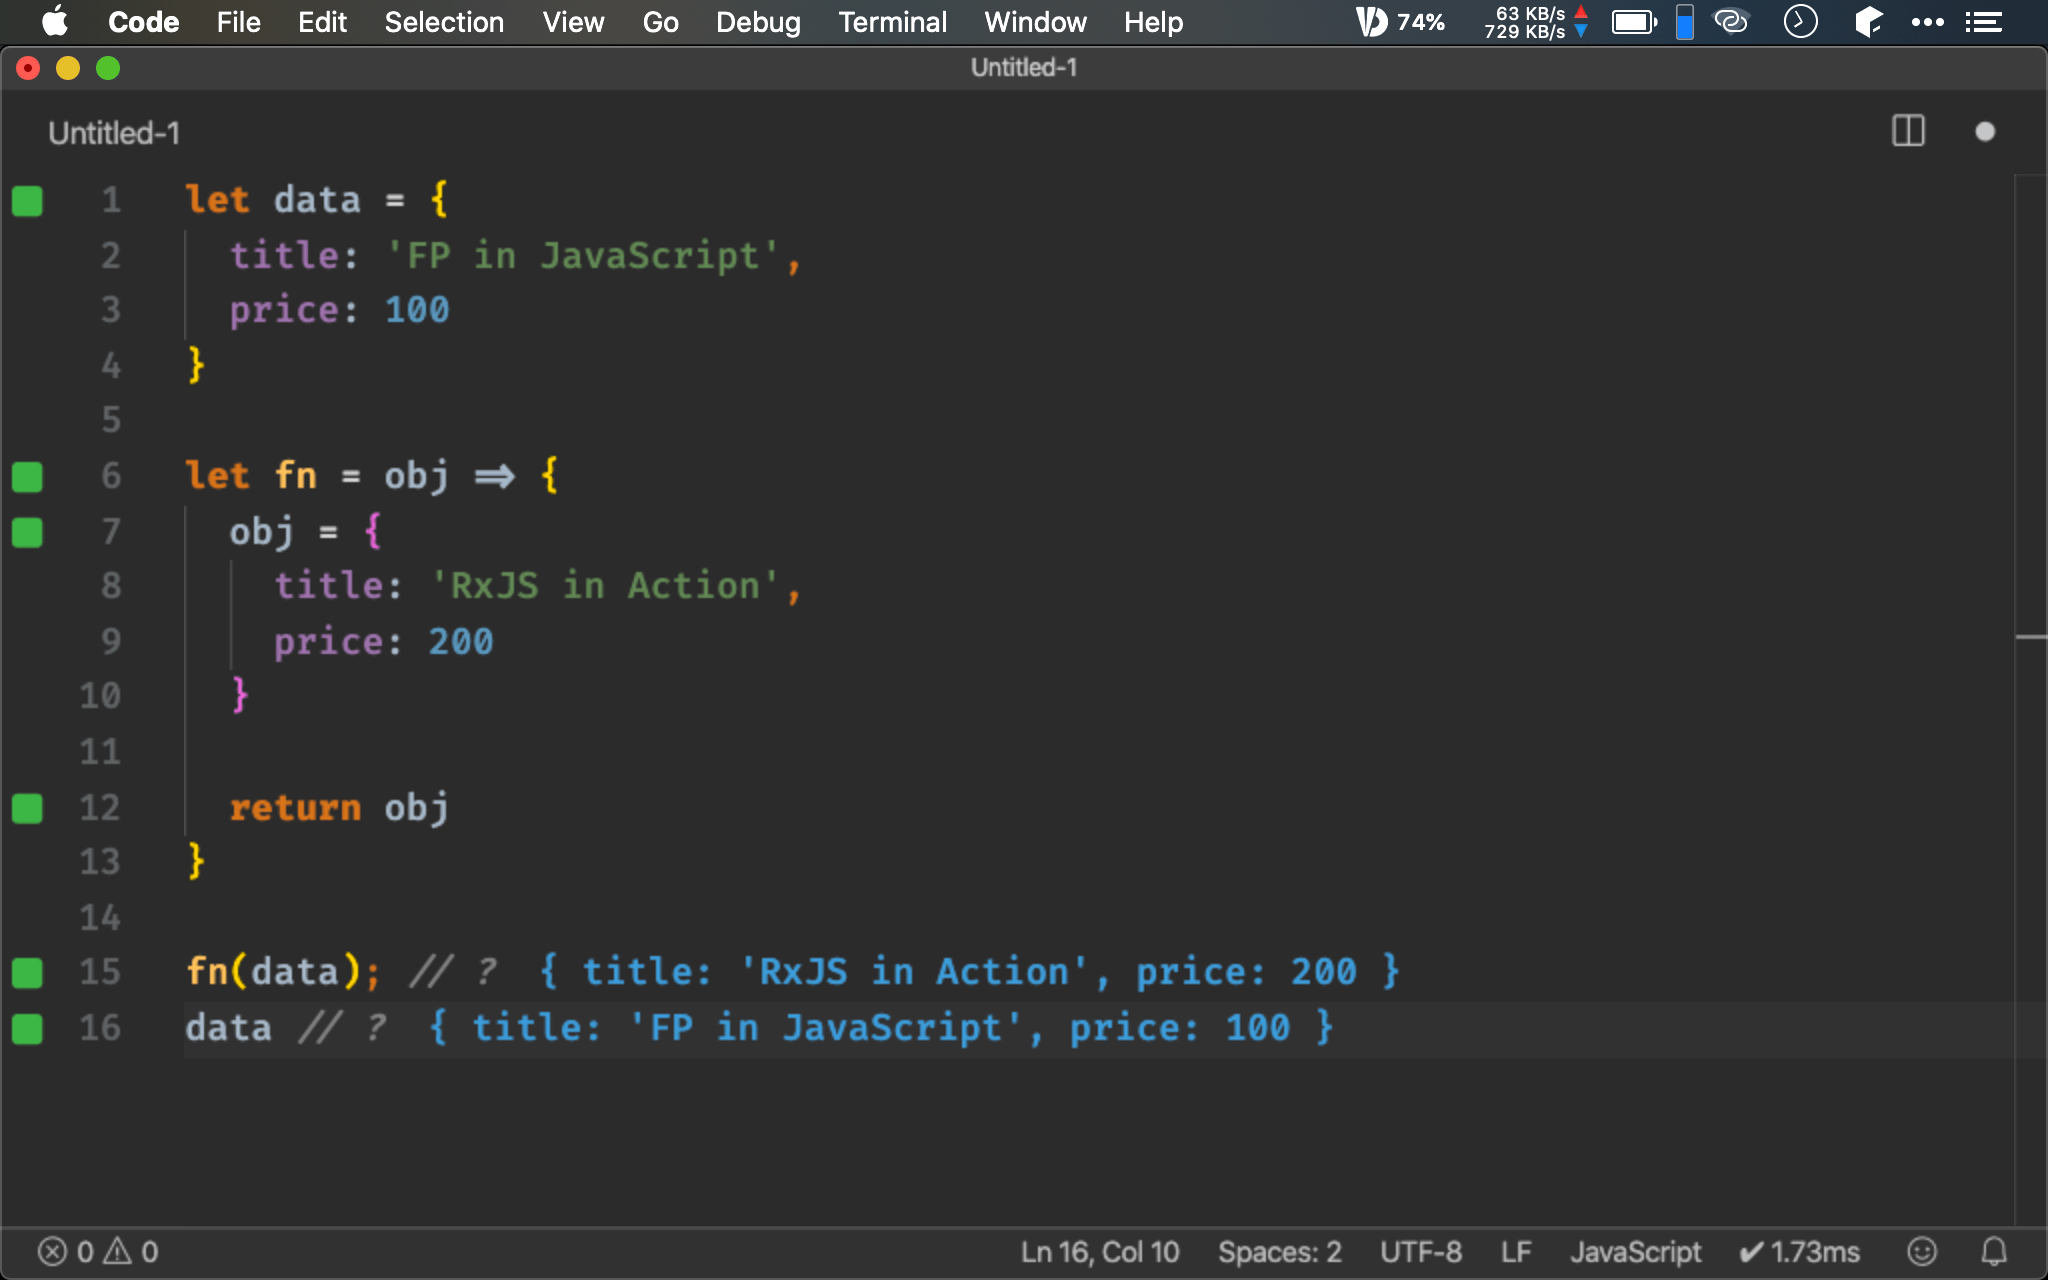Place cursor on return obj line
Viewport: 2048px width, 1280px height.
coord(340,808)
